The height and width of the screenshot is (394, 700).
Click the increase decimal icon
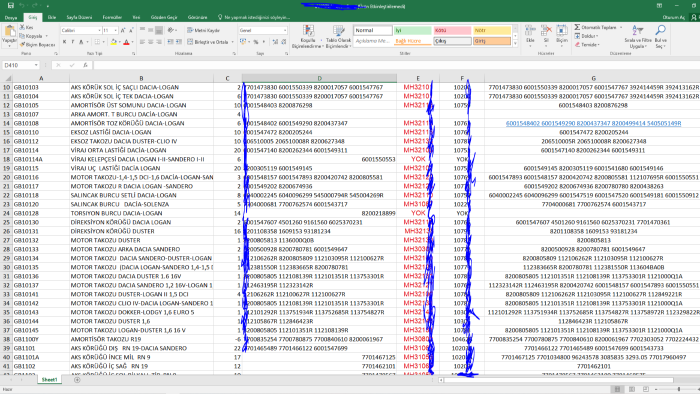tap(275, 41)
